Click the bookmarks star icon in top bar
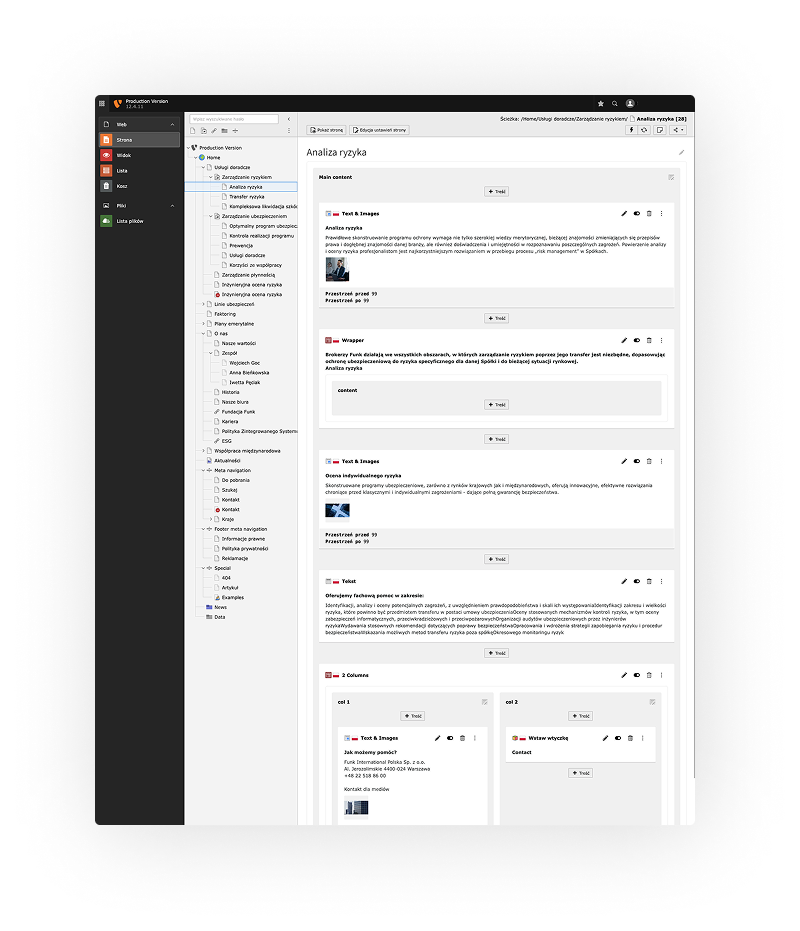This screenshot has width=800, height=931. pos(600,103)
